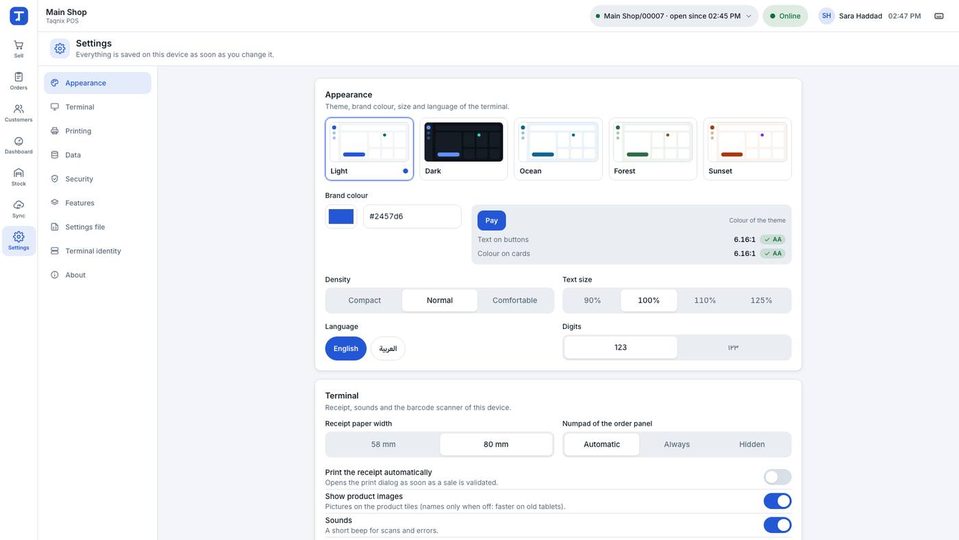Select the Light theme card
959x540 pixels.
click(x=369, y=149)
